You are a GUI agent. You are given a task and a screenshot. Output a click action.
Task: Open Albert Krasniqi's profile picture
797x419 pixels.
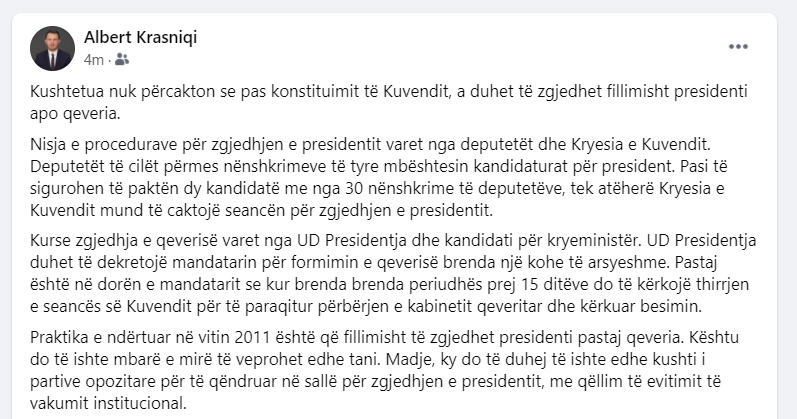(x=52, y=48)
